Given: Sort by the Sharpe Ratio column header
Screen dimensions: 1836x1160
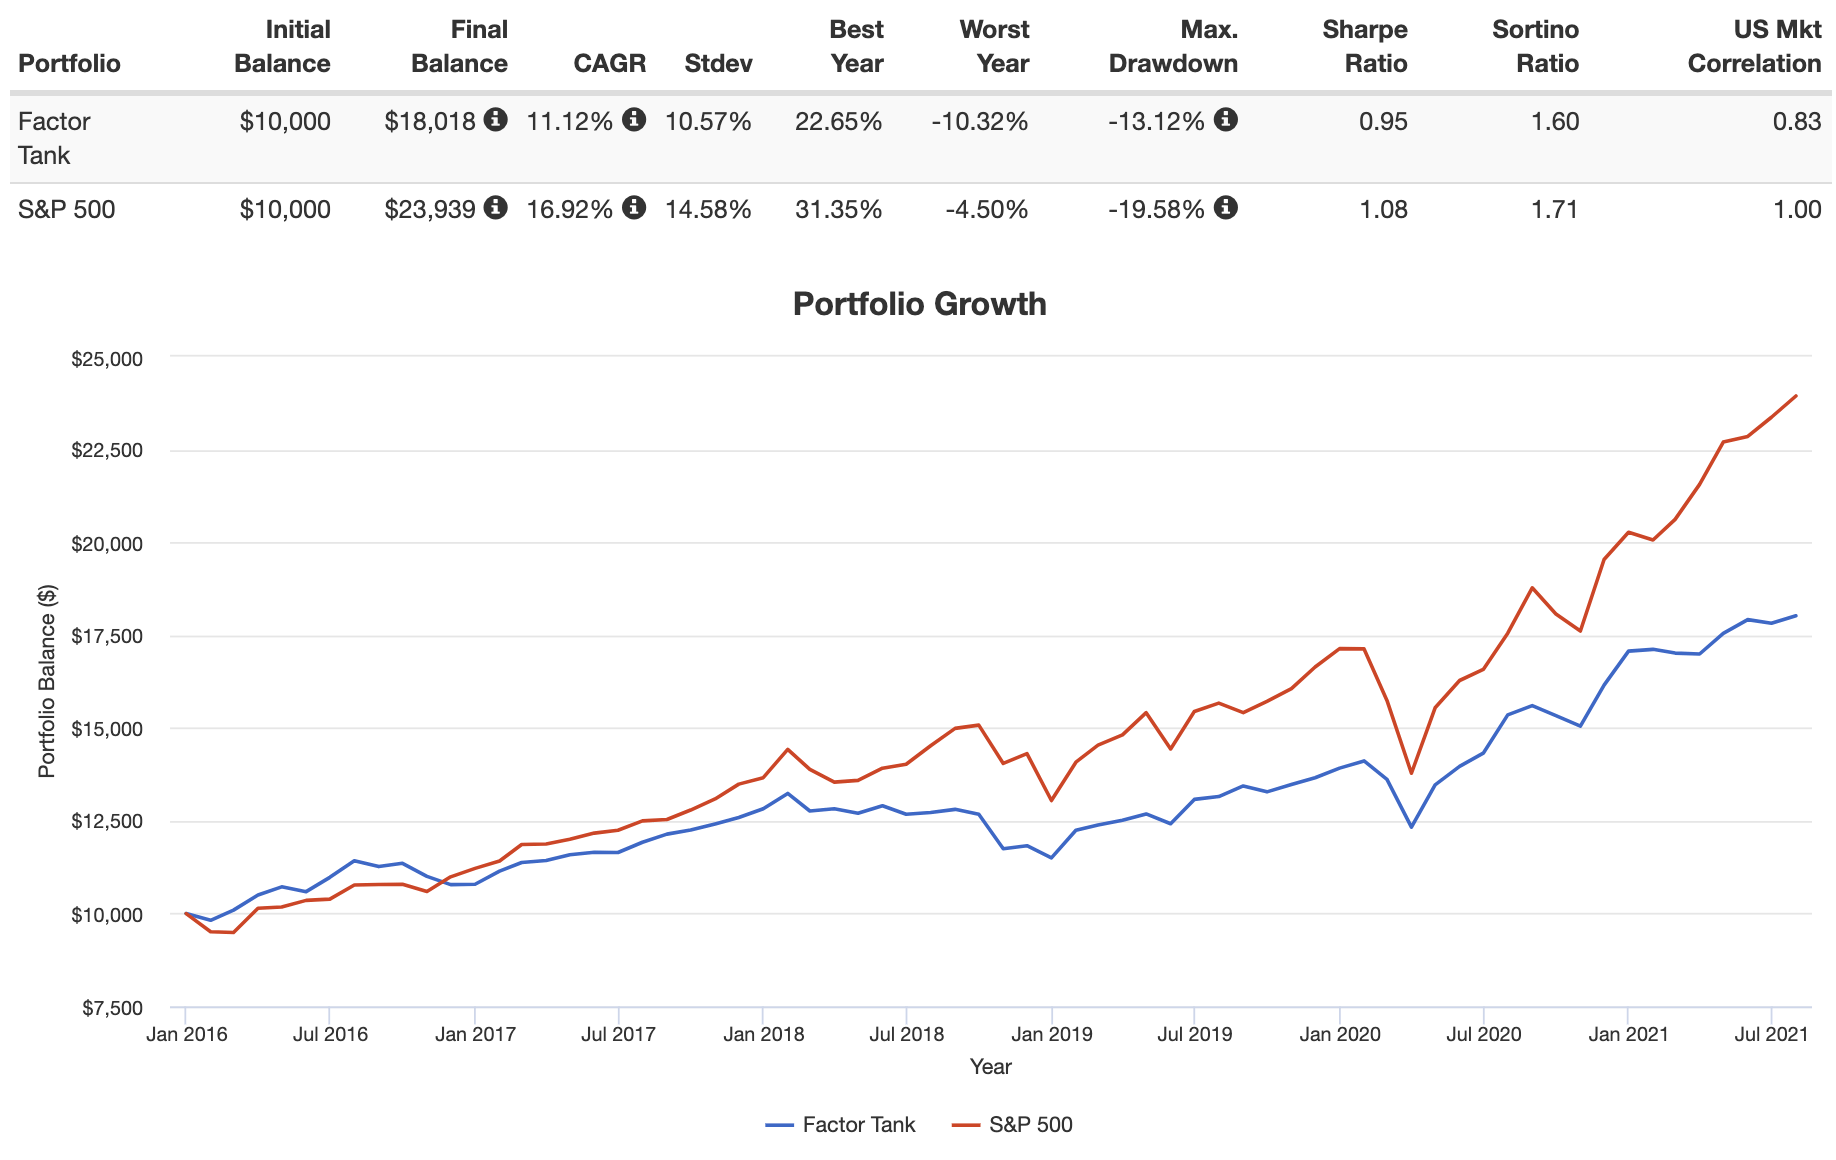Looking at the screenshot, I should click(1365, 46).
